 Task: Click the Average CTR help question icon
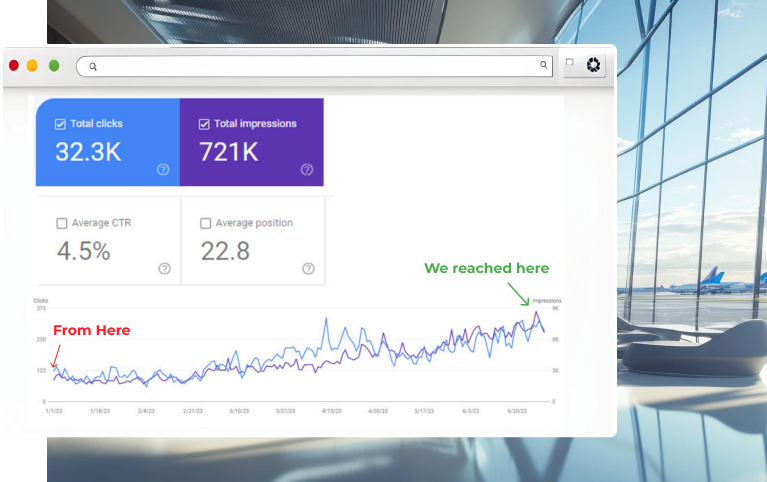click(164, 268)
